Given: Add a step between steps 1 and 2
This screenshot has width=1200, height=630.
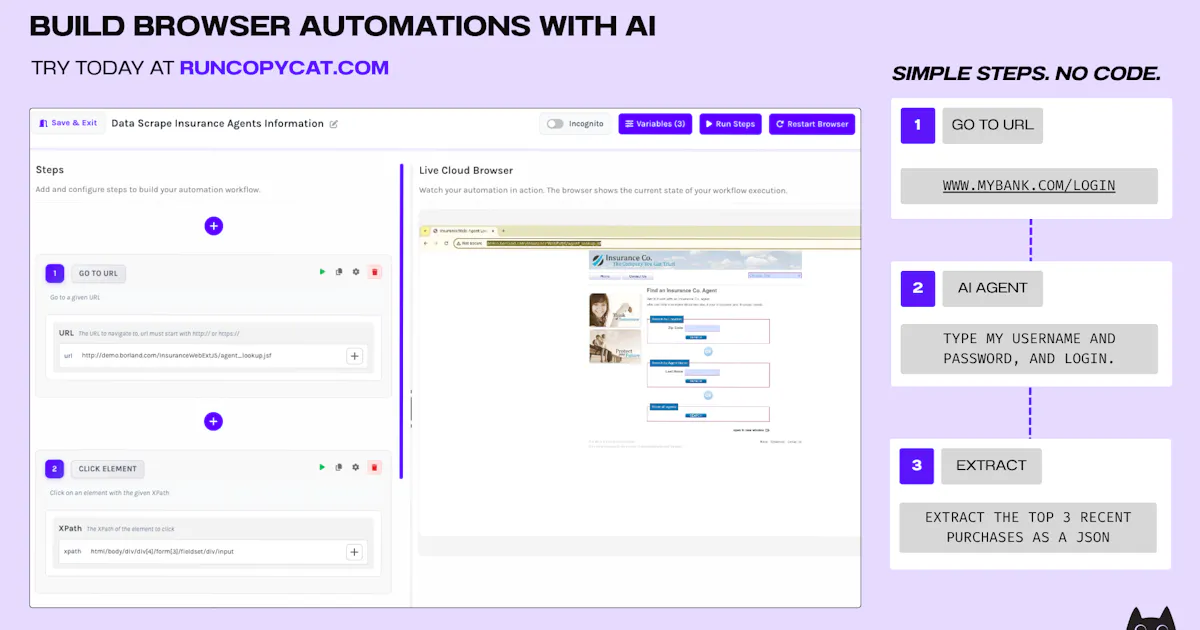Looking at the screenshot, I should coord(213,421).
